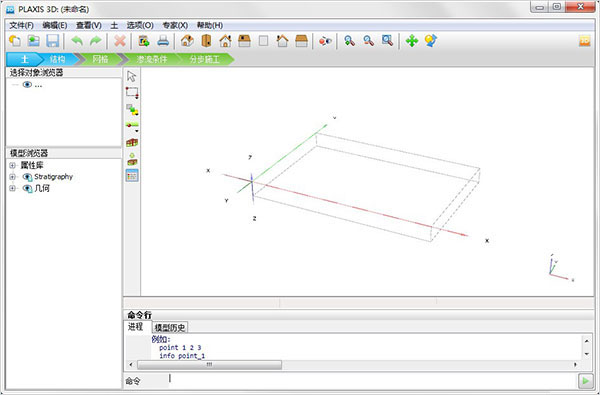Click the house outline front view icon

[225, 41]
